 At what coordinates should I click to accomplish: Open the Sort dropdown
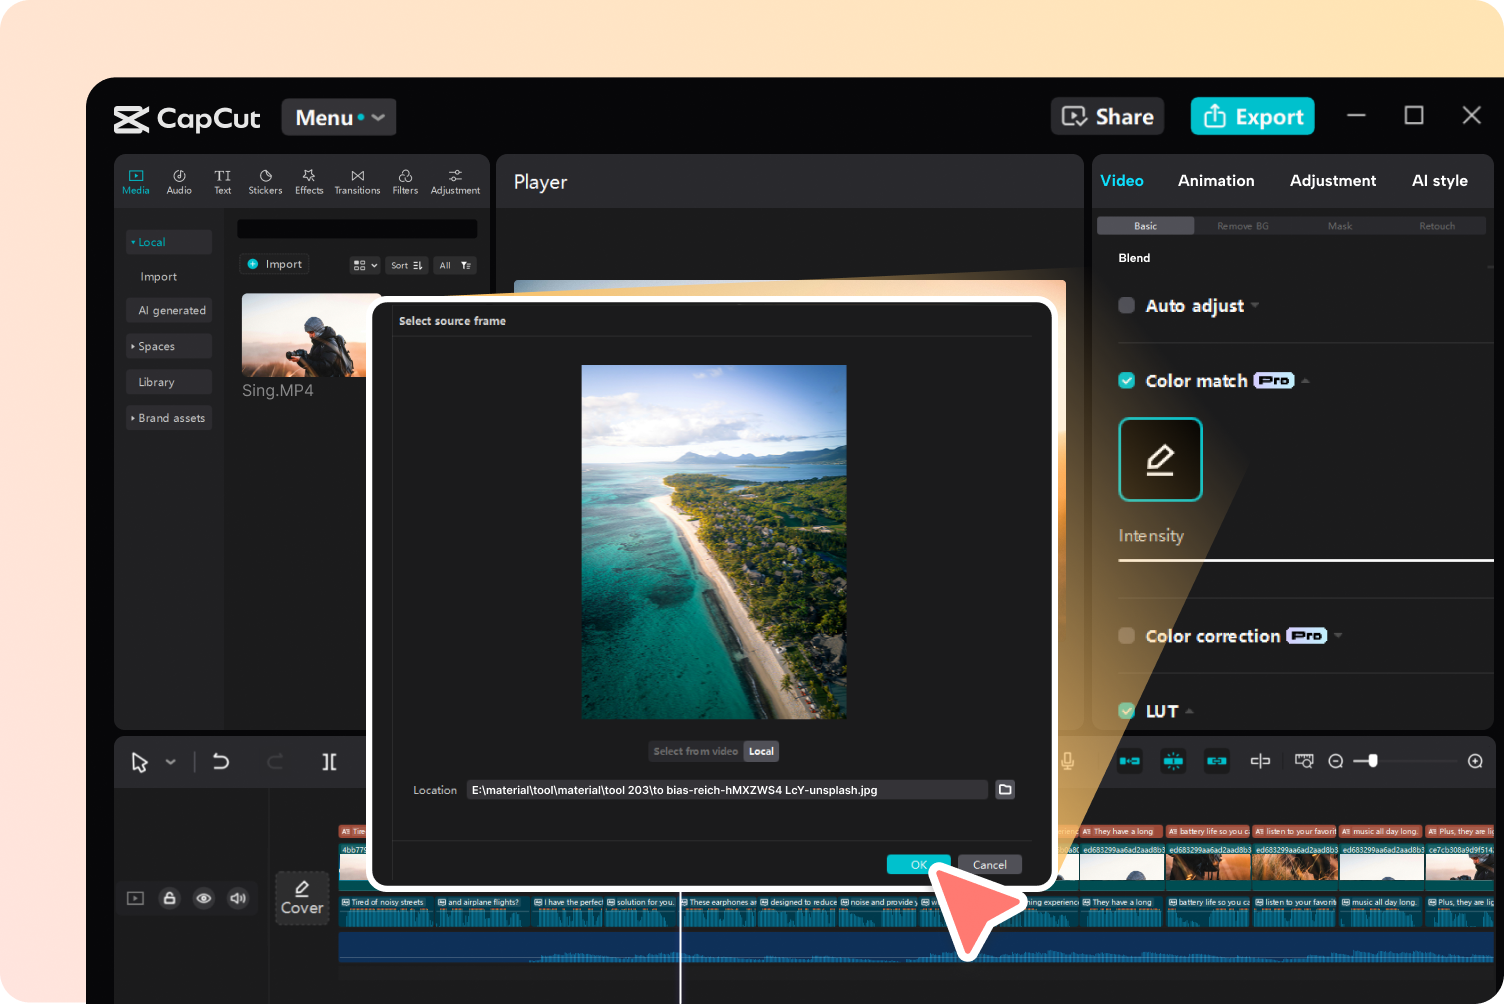[x=406, y=265]
